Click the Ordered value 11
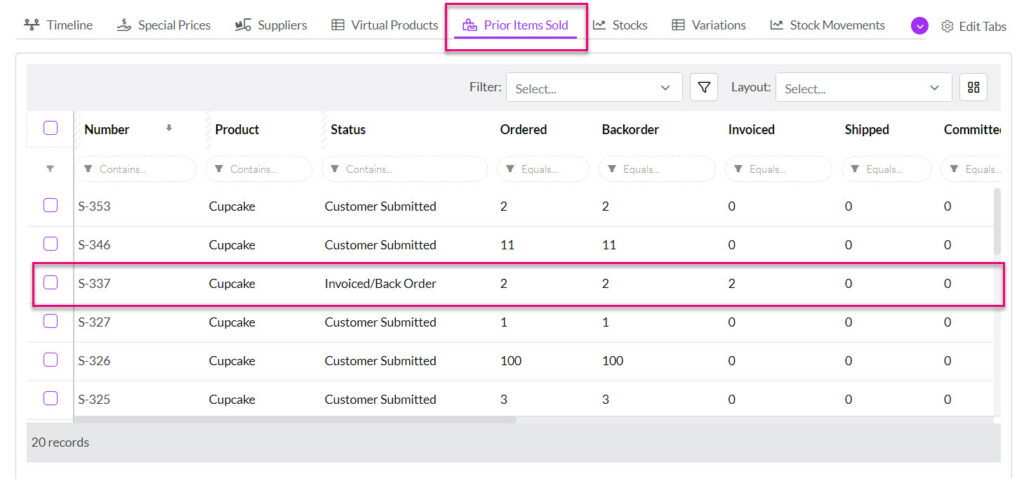Screen dimensions: 1024x479 coord(507,245)
